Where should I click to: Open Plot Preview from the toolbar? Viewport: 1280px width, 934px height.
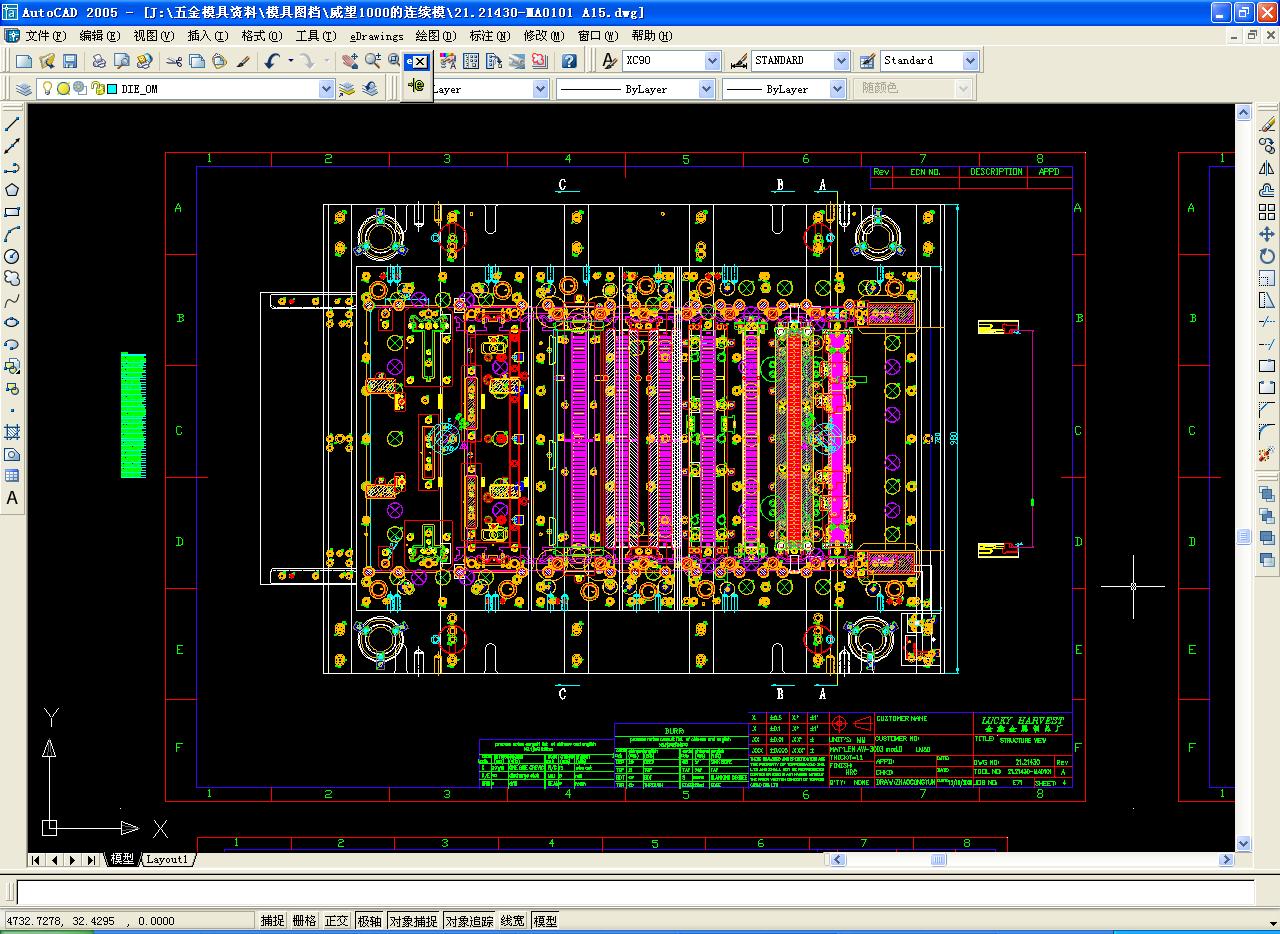coord(121,61)
